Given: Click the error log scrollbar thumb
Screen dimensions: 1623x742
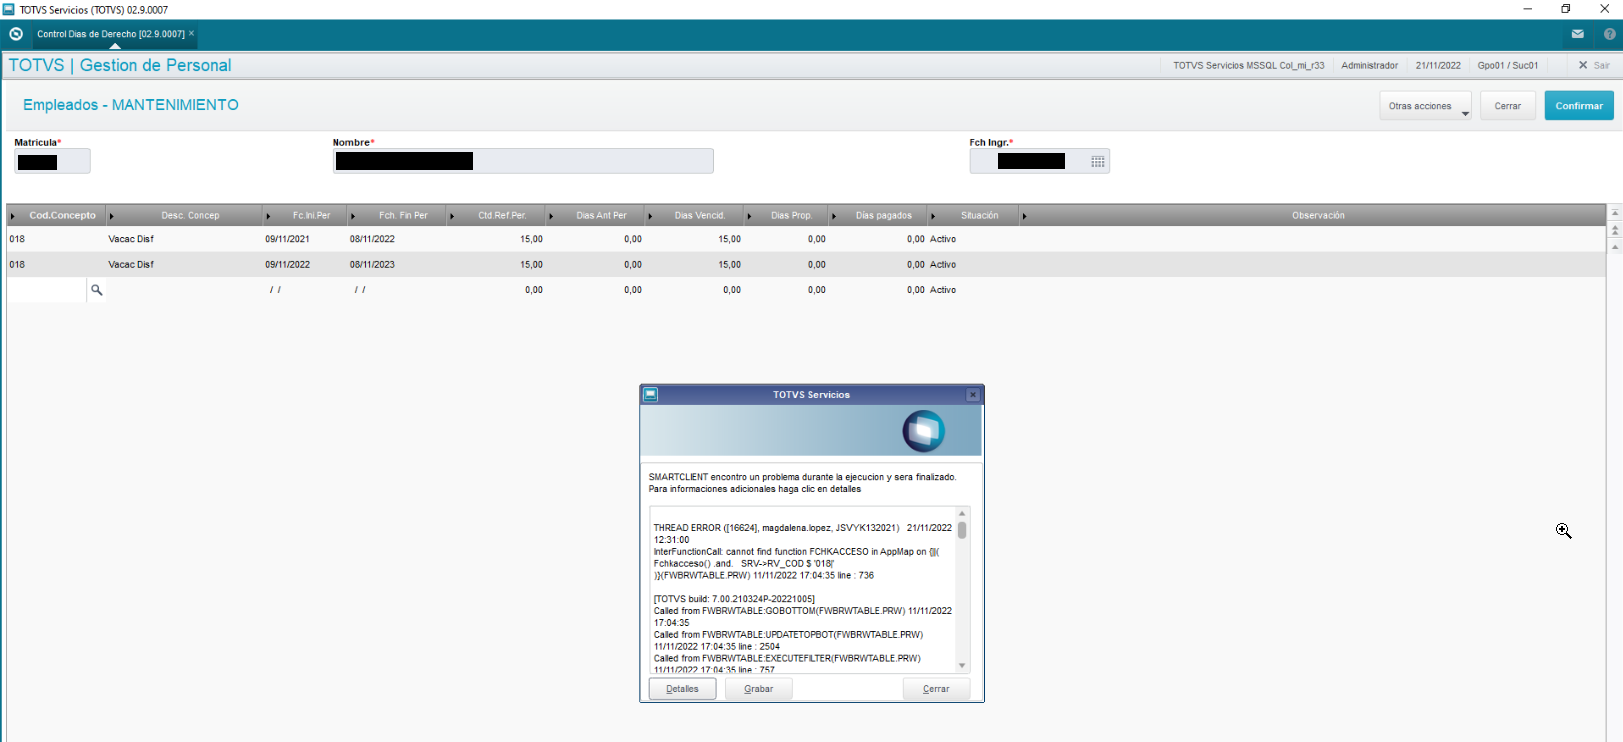Looking at the screenshot, I should tap(962, 530).
